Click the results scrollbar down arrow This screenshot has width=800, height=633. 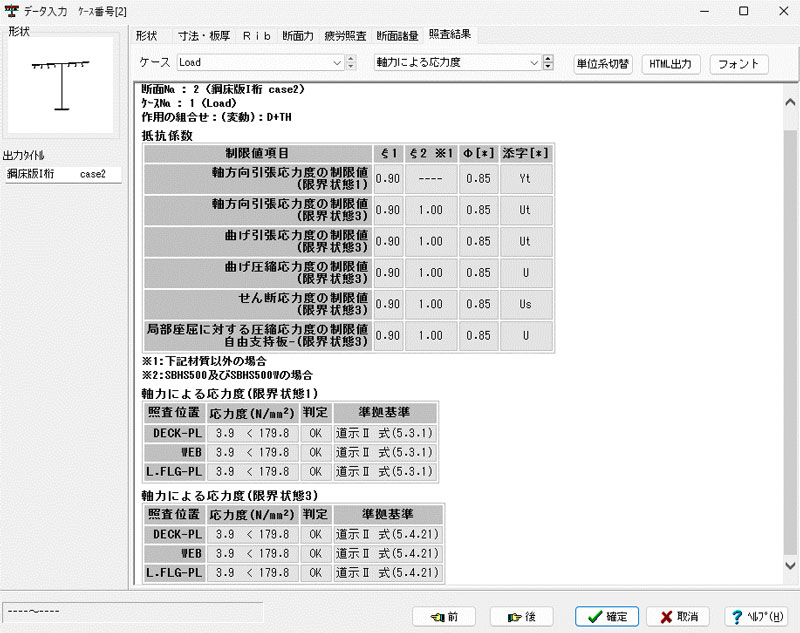(x=790, y=565)
